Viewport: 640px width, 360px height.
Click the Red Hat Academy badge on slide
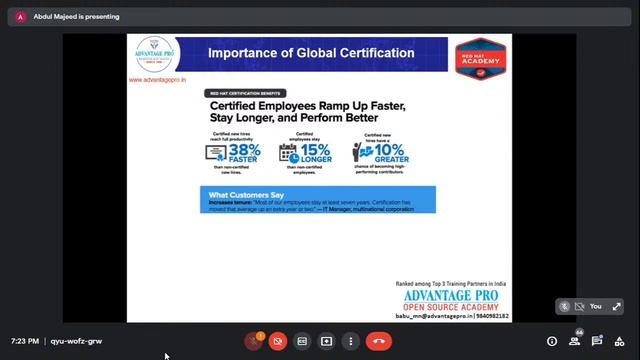[481, 59]
